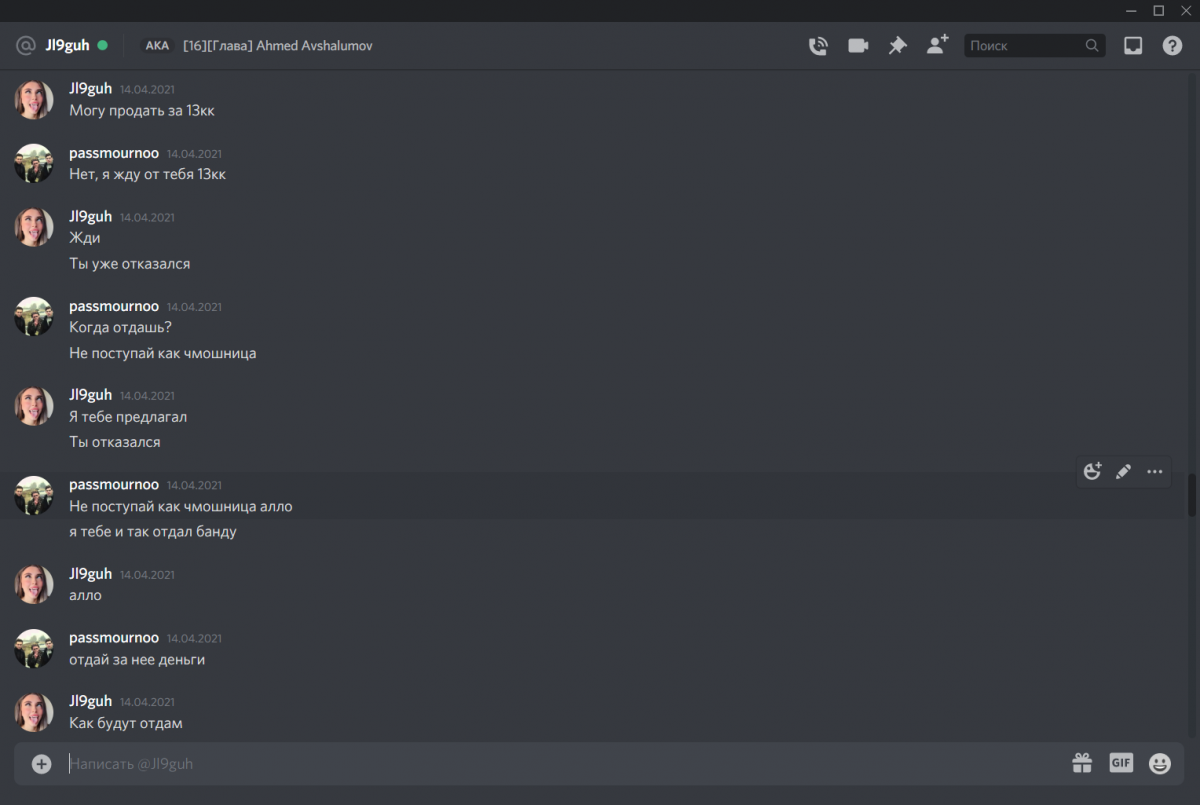Click the chat scrollbar thumb
This screenshot has width=1200, height=805.
1191,495
